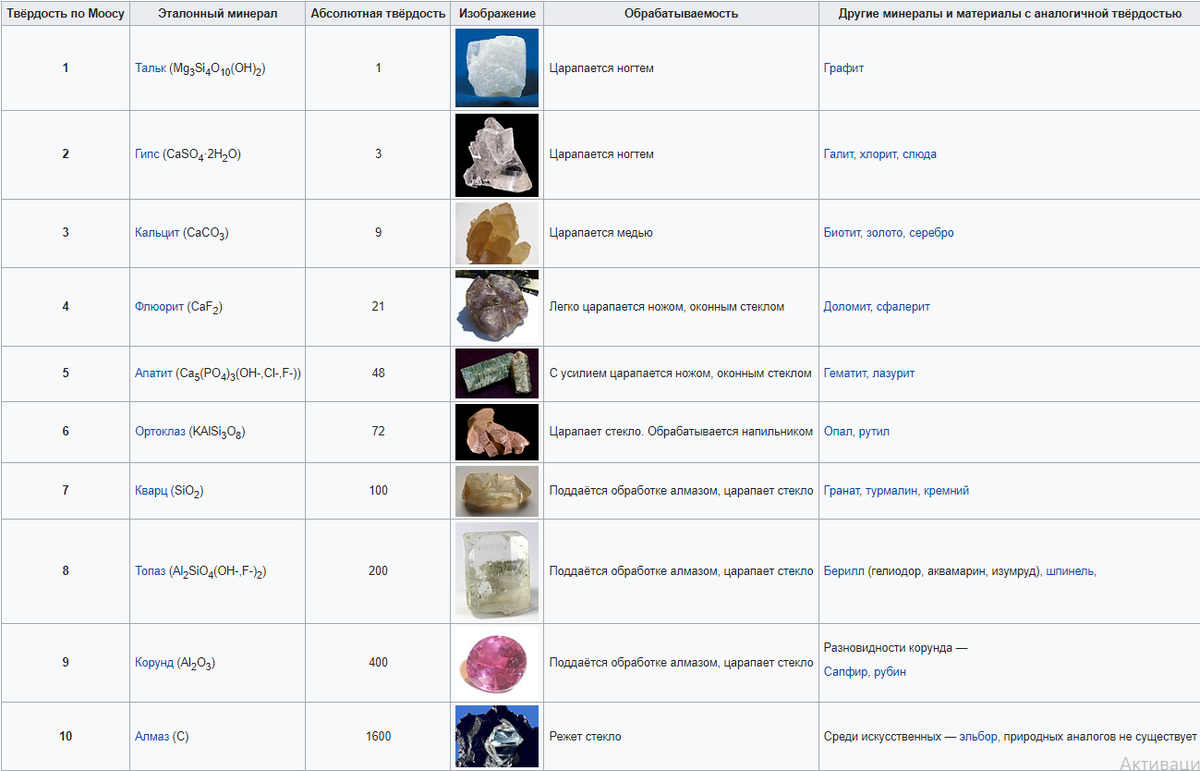Click the fluorite mineral image

point(497,306)
